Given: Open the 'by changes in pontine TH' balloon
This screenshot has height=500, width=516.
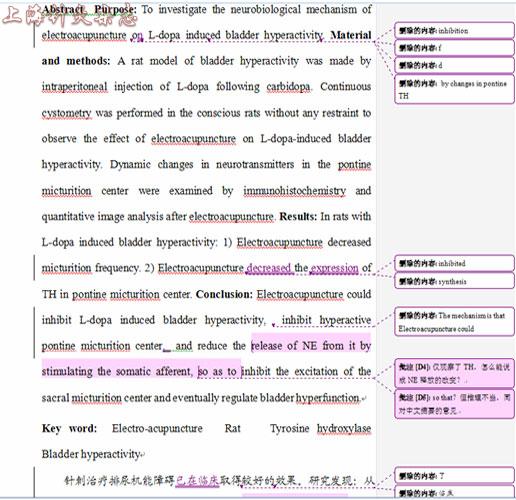Looking at the screenshot, I should coord(454,90).
